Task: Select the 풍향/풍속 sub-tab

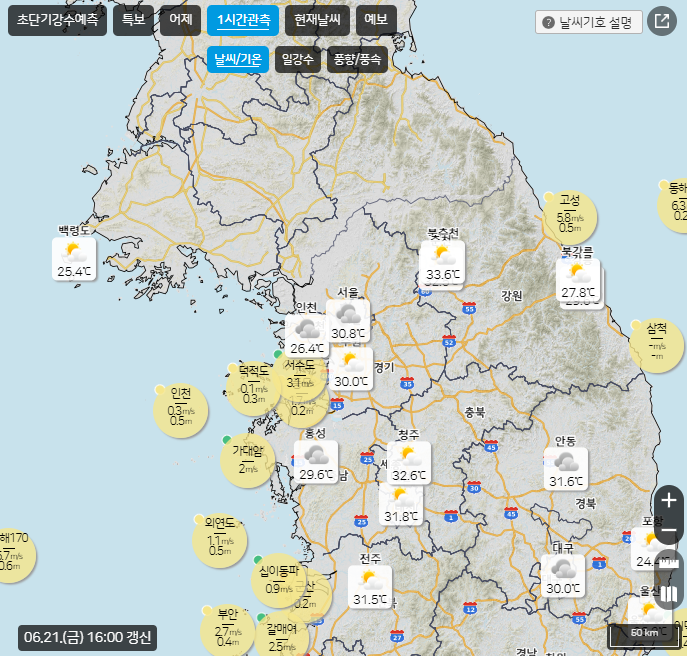Action: pos(358,59)
